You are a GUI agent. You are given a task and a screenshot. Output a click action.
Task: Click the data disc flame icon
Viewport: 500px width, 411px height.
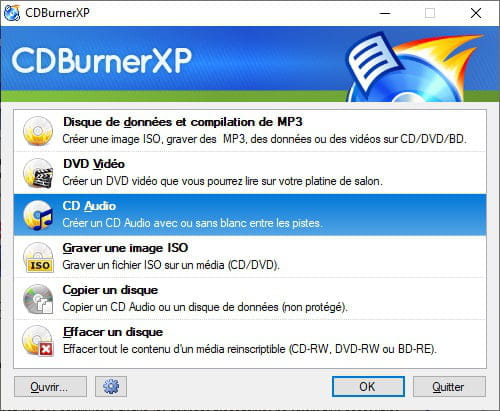coord(38,131)
